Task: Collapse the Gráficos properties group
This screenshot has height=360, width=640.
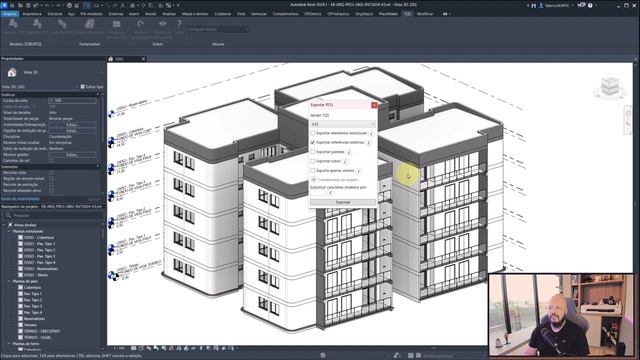Action: coord(98,95)
